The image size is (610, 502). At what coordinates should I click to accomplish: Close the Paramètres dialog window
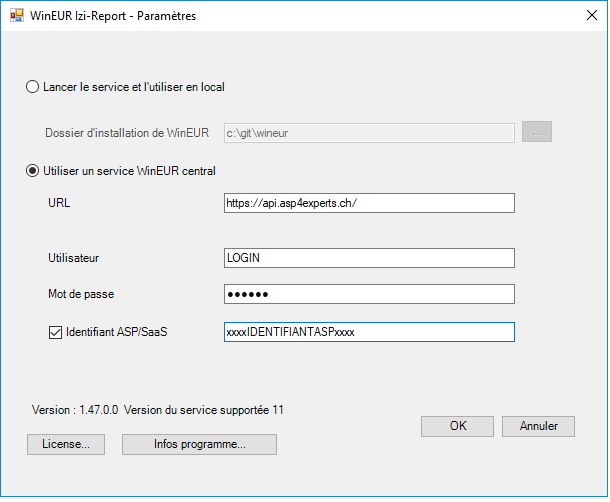tap(592, 15)
